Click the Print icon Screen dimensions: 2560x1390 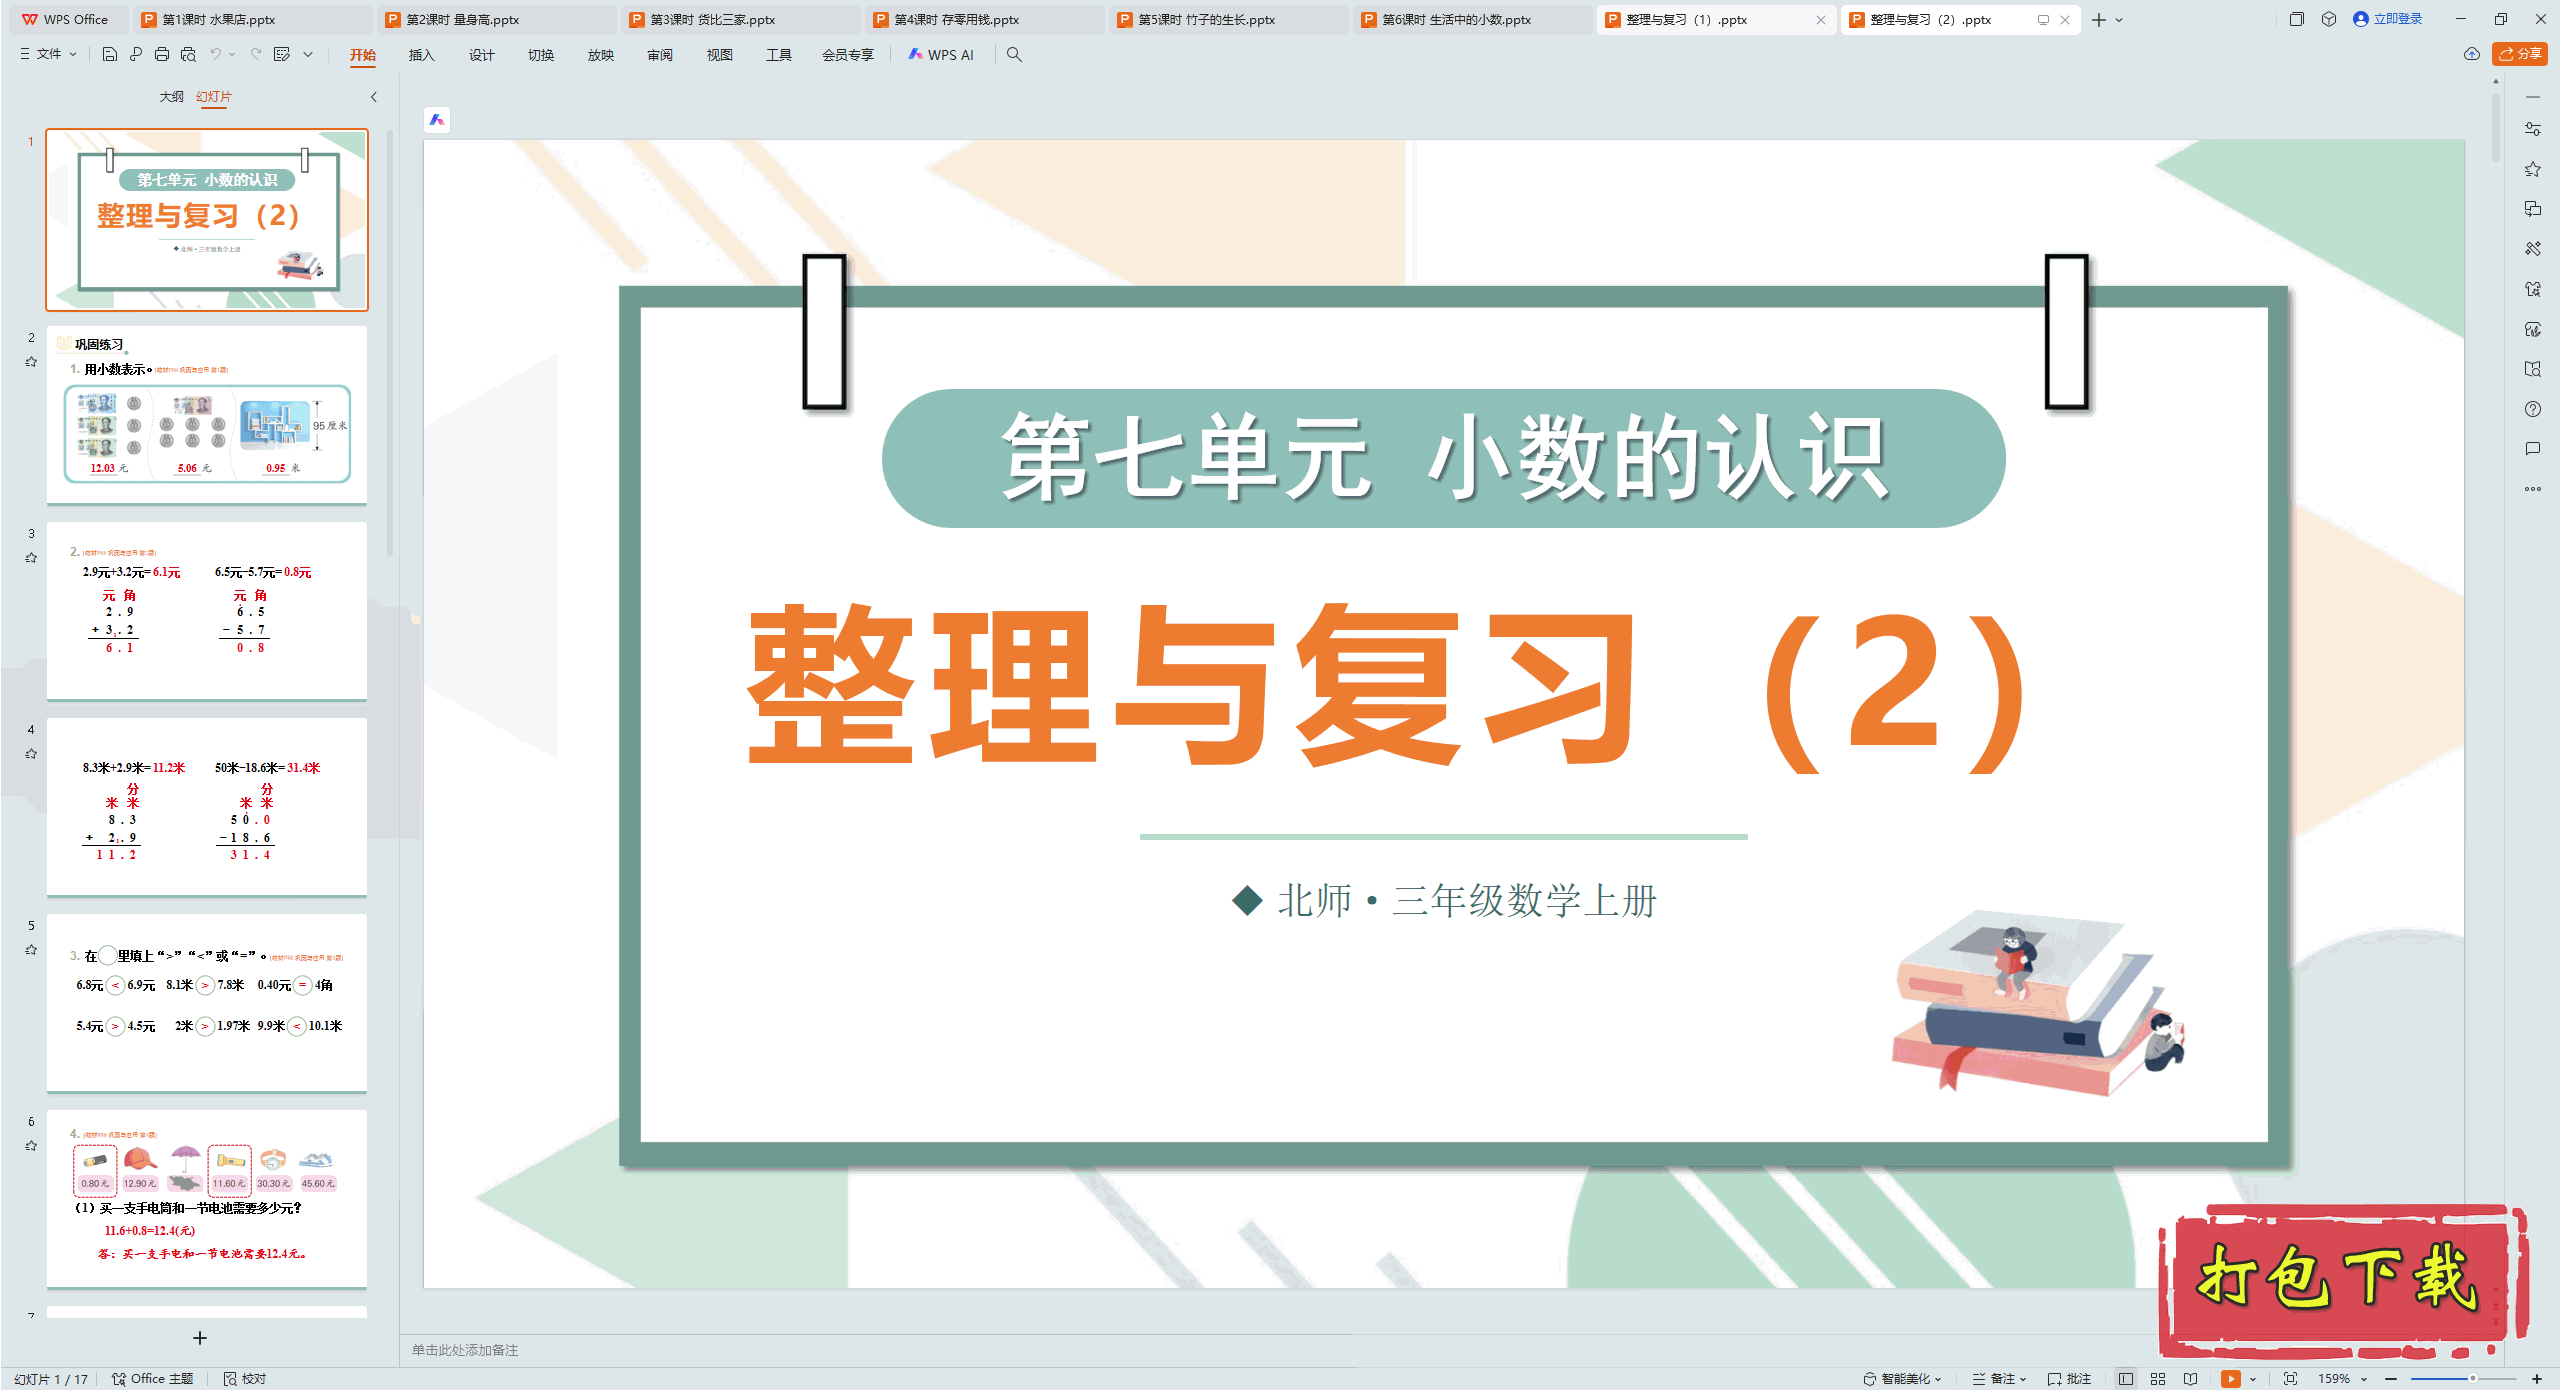[x=162, y=55]
